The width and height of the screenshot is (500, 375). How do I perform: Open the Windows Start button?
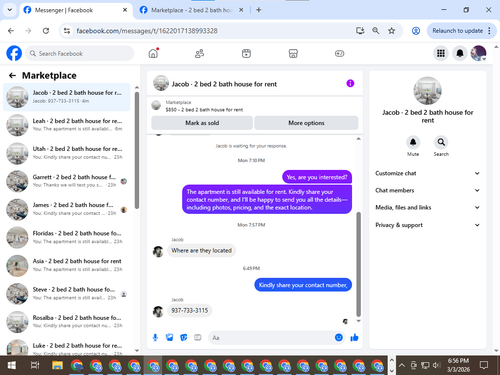12,365
